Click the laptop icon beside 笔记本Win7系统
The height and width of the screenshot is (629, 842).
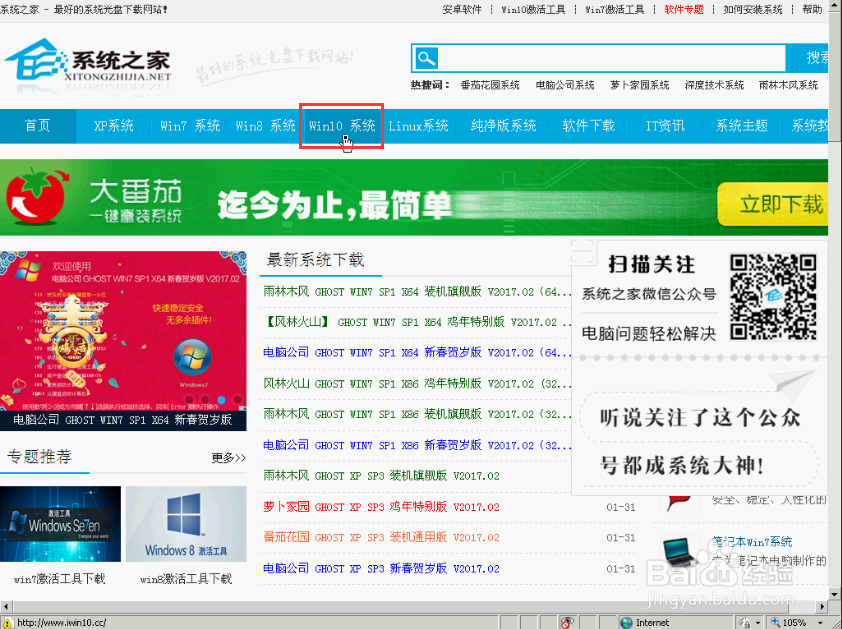pos(681,551)
